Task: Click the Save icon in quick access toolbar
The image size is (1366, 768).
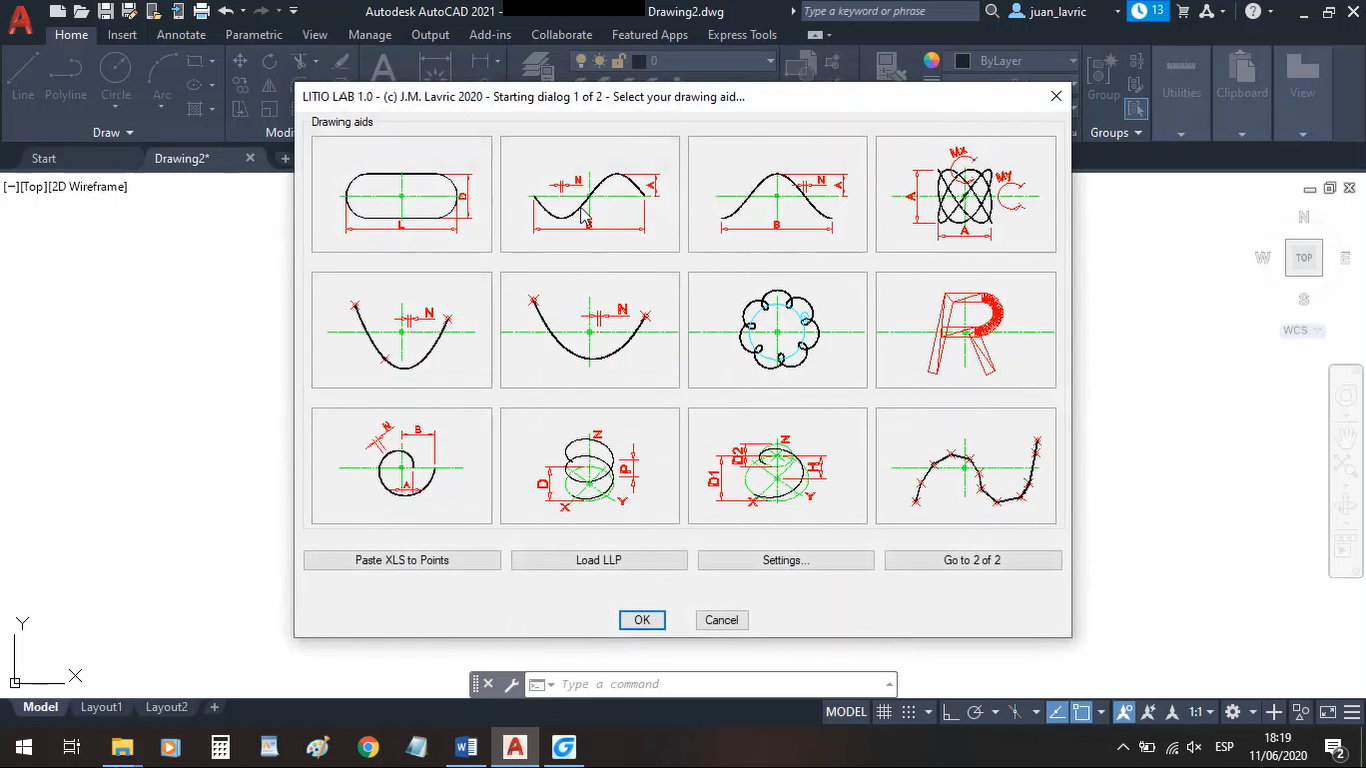Action: (x=105, y=11)
